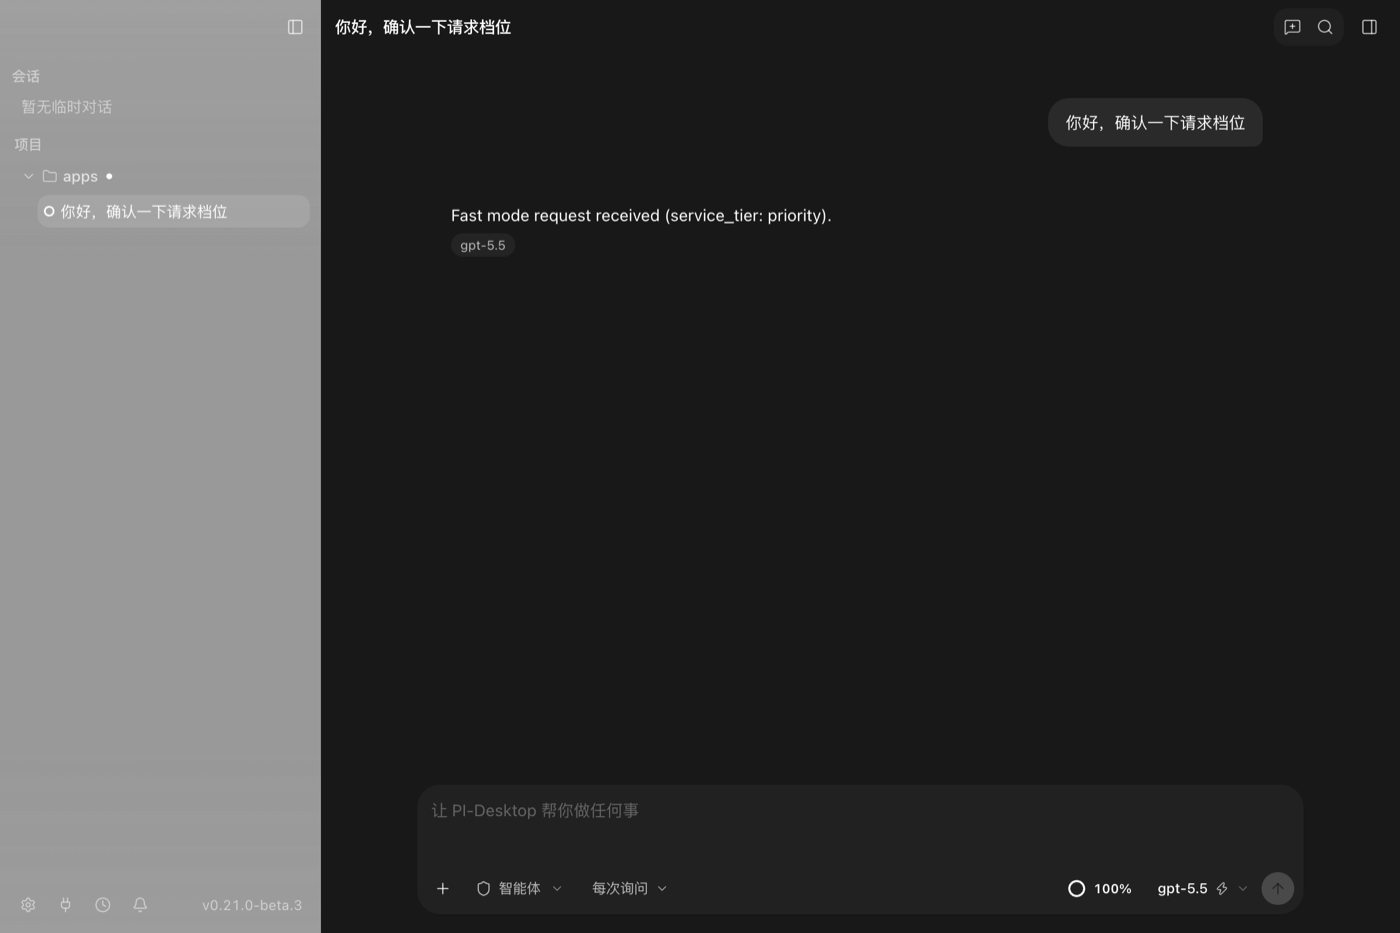Click the 暂无临时对话 text
This screenshot has width=1400, height=933.
pyautogui.click(x=67, y=107)
